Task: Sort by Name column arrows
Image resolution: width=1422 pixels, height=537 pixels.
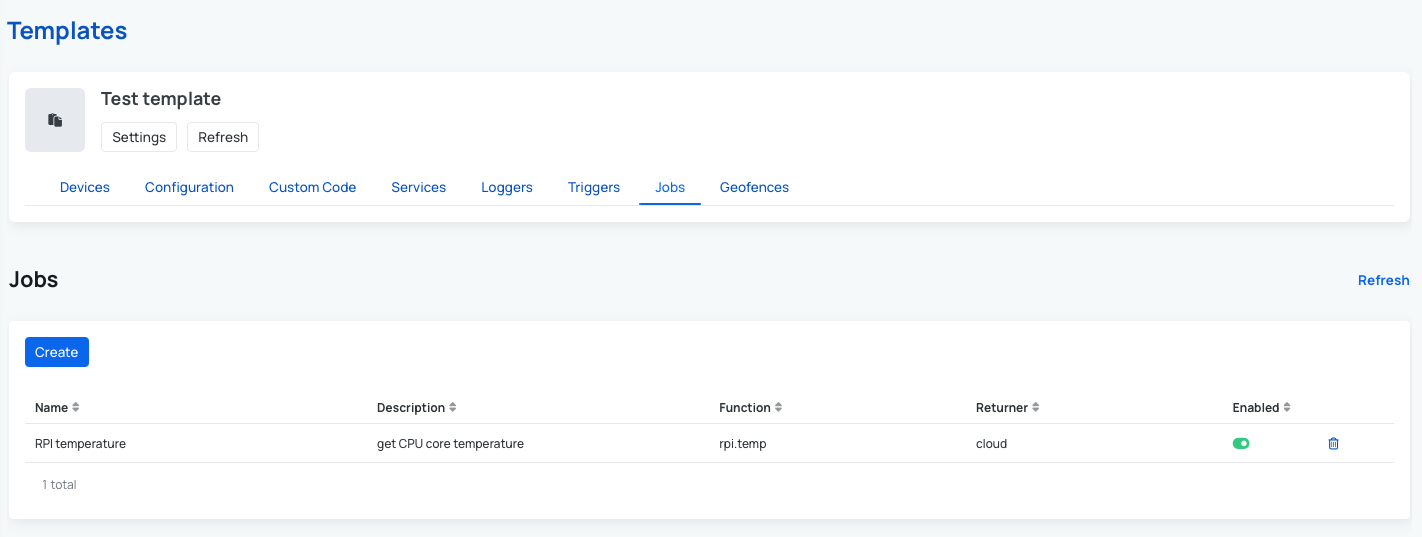Action: coord(76,408)
